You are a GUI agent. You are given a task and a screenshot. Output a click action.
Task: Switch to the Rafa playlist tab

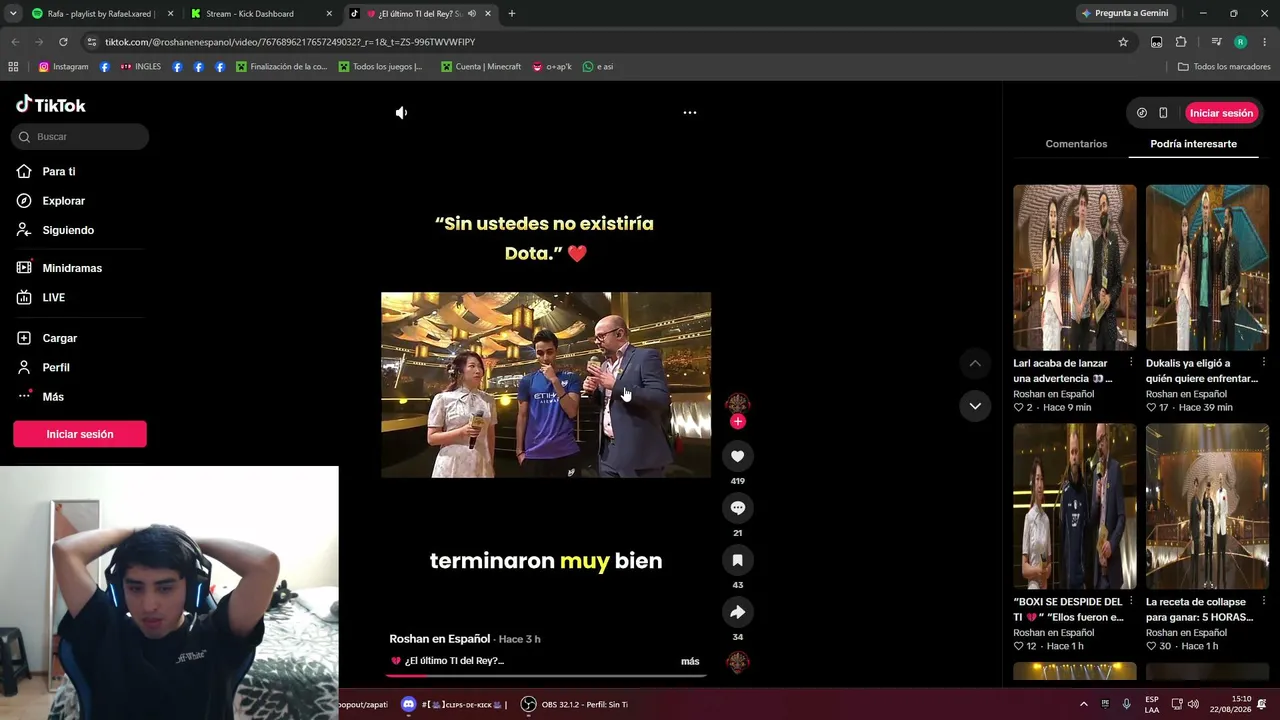click(x=103, y=14)
